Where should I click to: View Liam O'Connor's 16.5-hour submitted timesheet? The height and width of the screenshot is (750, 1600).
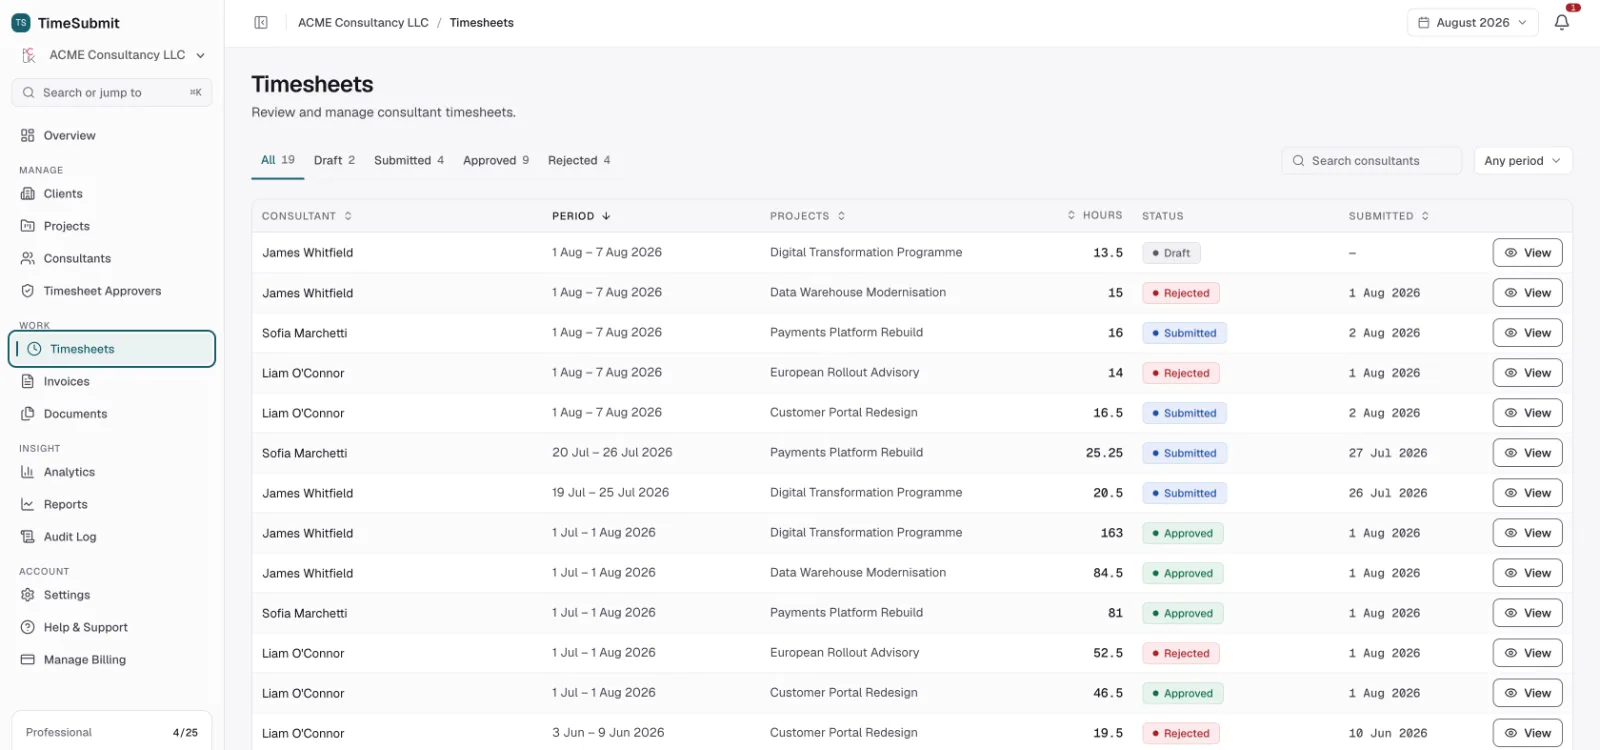coord(1527,413)
